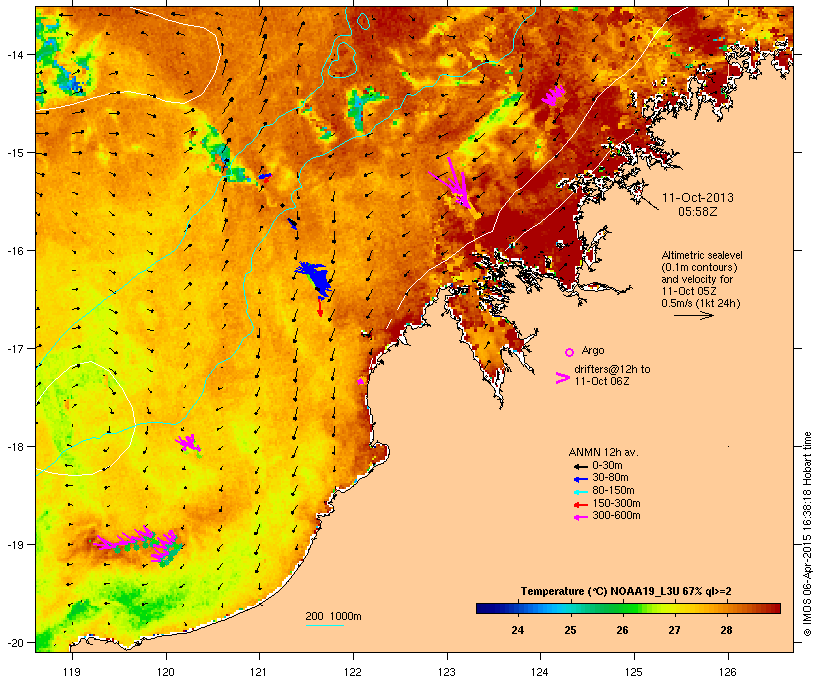Click the white closed sea-level contour near 119E 17.7S
The width and height of the screenshot is (820, 680).
click(x=86, y=418)
